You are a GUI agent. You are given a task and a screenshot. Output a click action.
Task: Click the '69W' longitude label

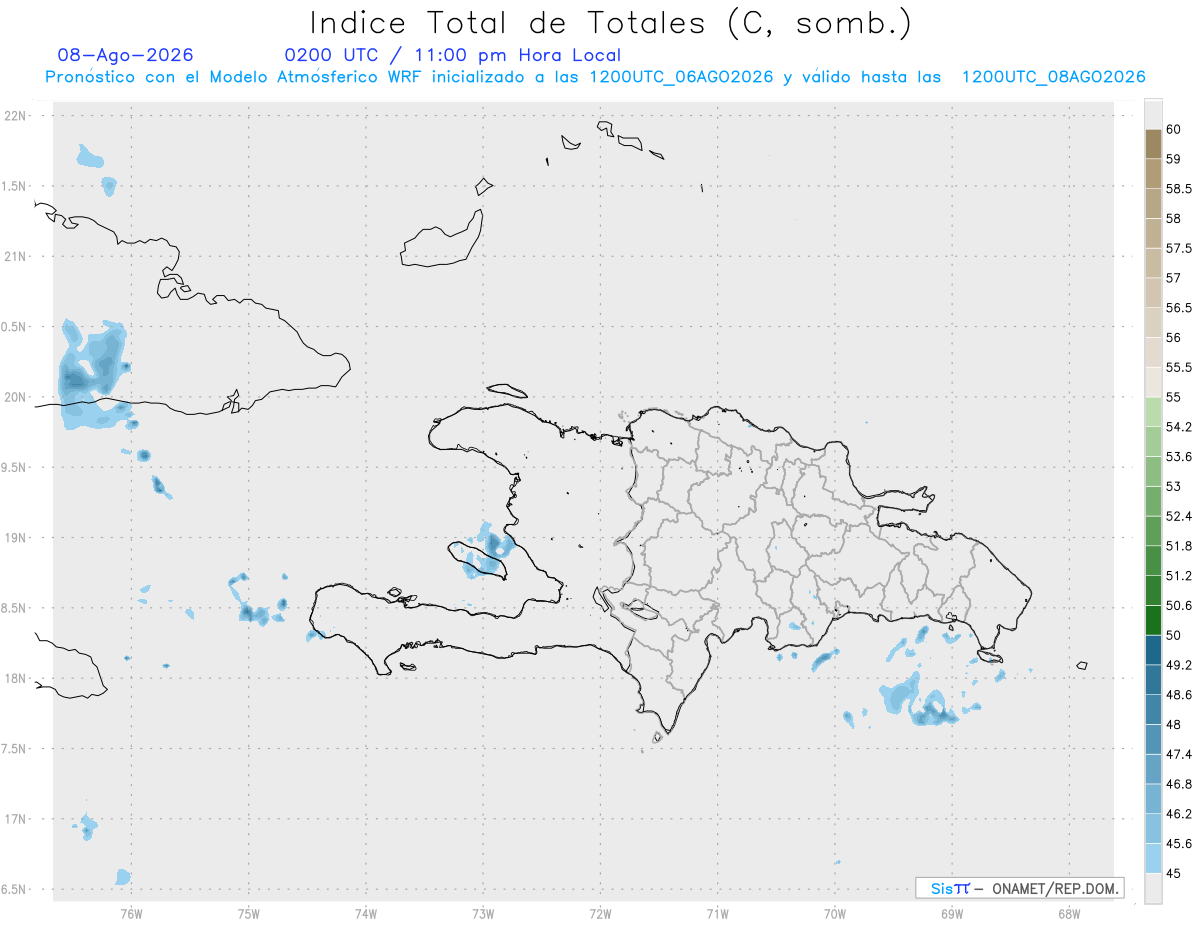(x=952, y=913)
